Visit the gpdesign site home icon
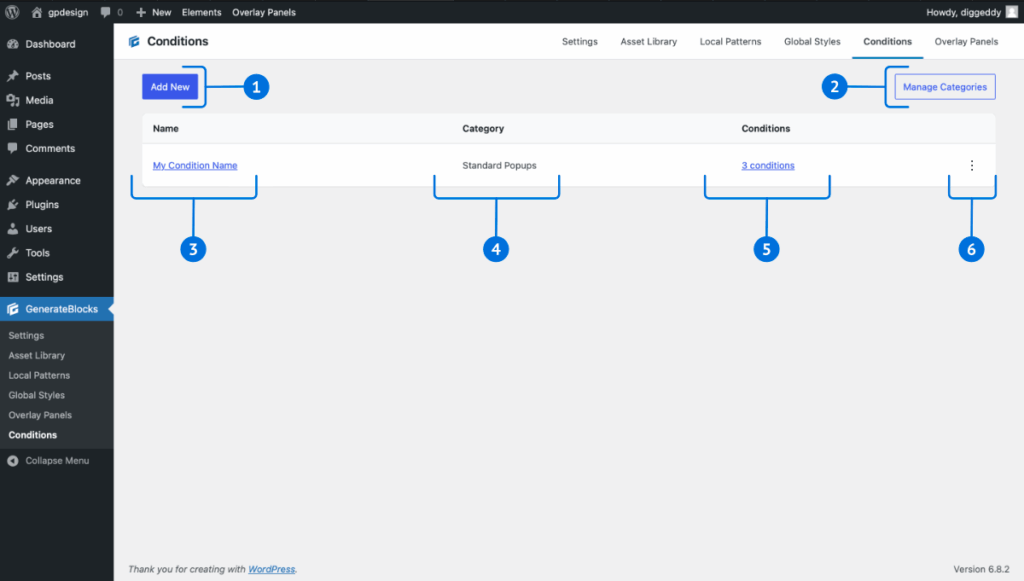 [x=37, y=12]
